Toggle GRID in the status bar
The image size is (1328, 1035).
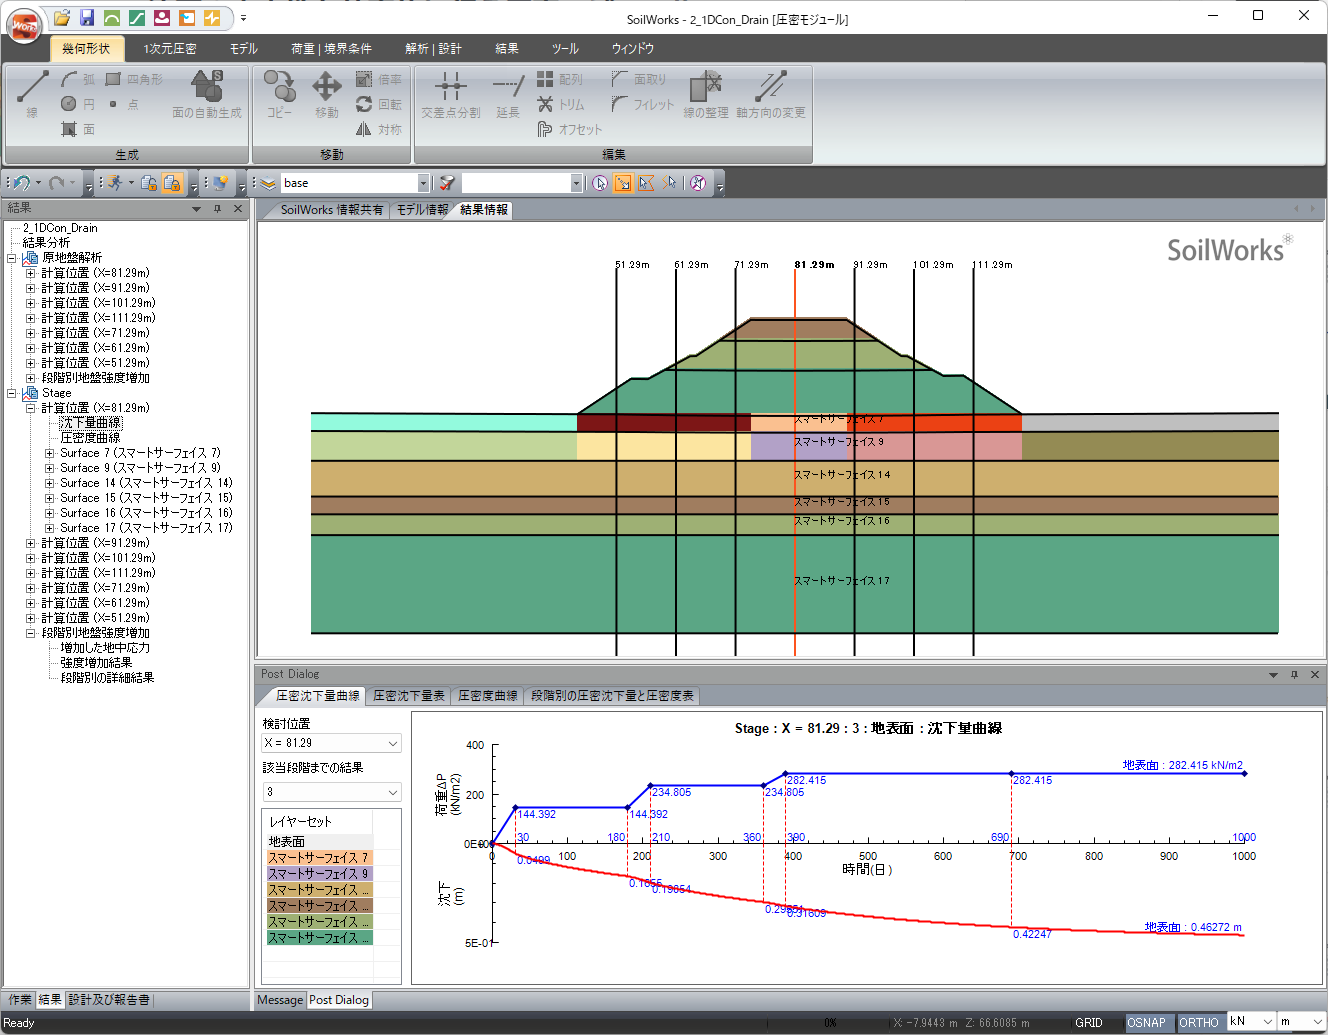tap(1089, 1022)
